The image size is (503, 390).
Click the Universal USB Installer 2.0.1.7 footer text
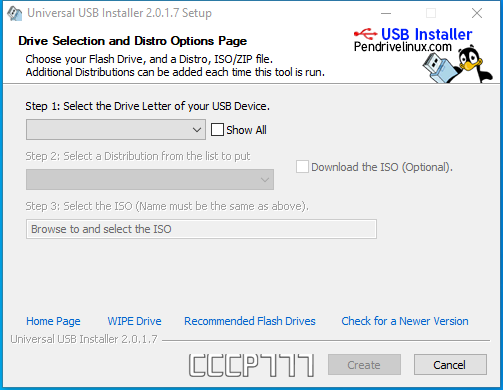84,339
